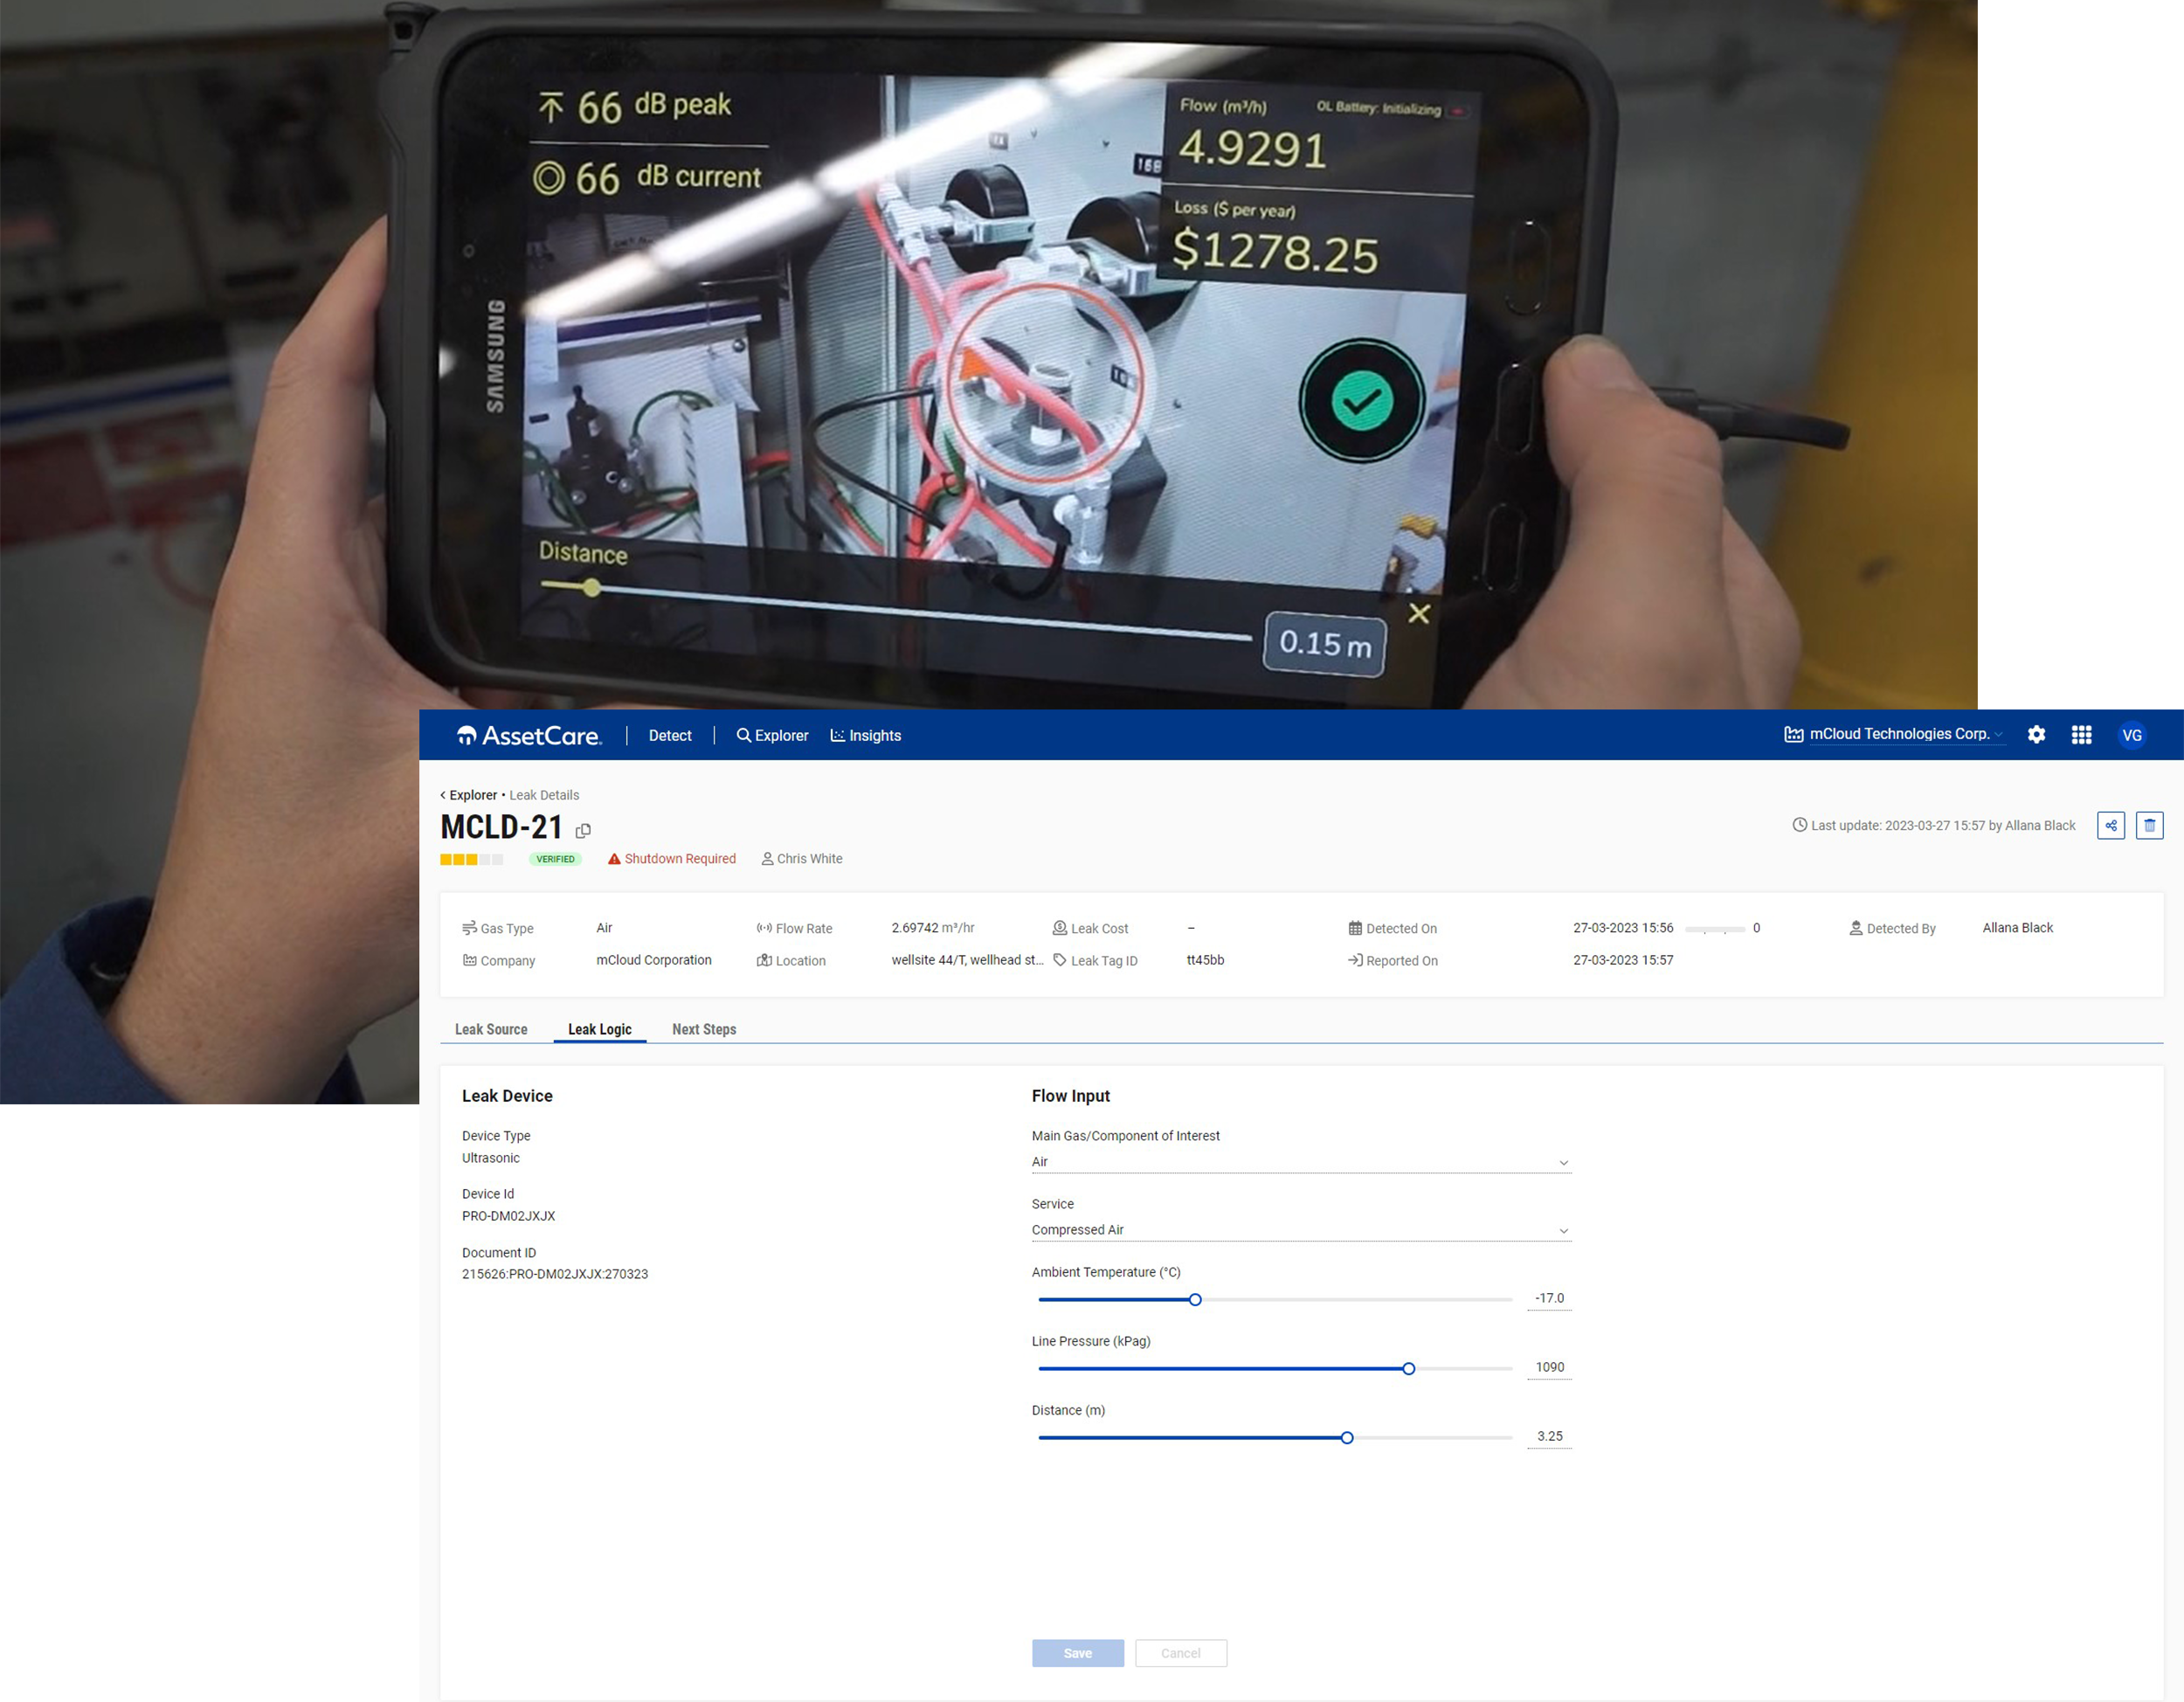Tap the green checkmark on tablet
The image size is (2184, 1702).
(x=1361, y=401)
